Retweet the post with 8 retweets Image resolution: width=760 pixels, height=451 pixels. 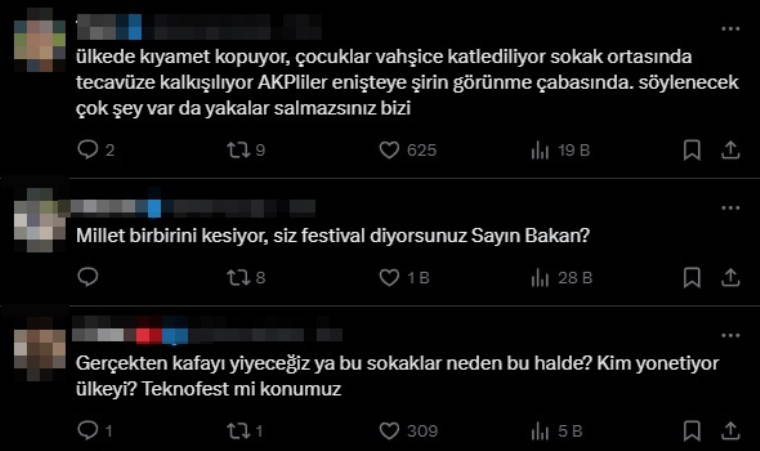pos(238,277)
